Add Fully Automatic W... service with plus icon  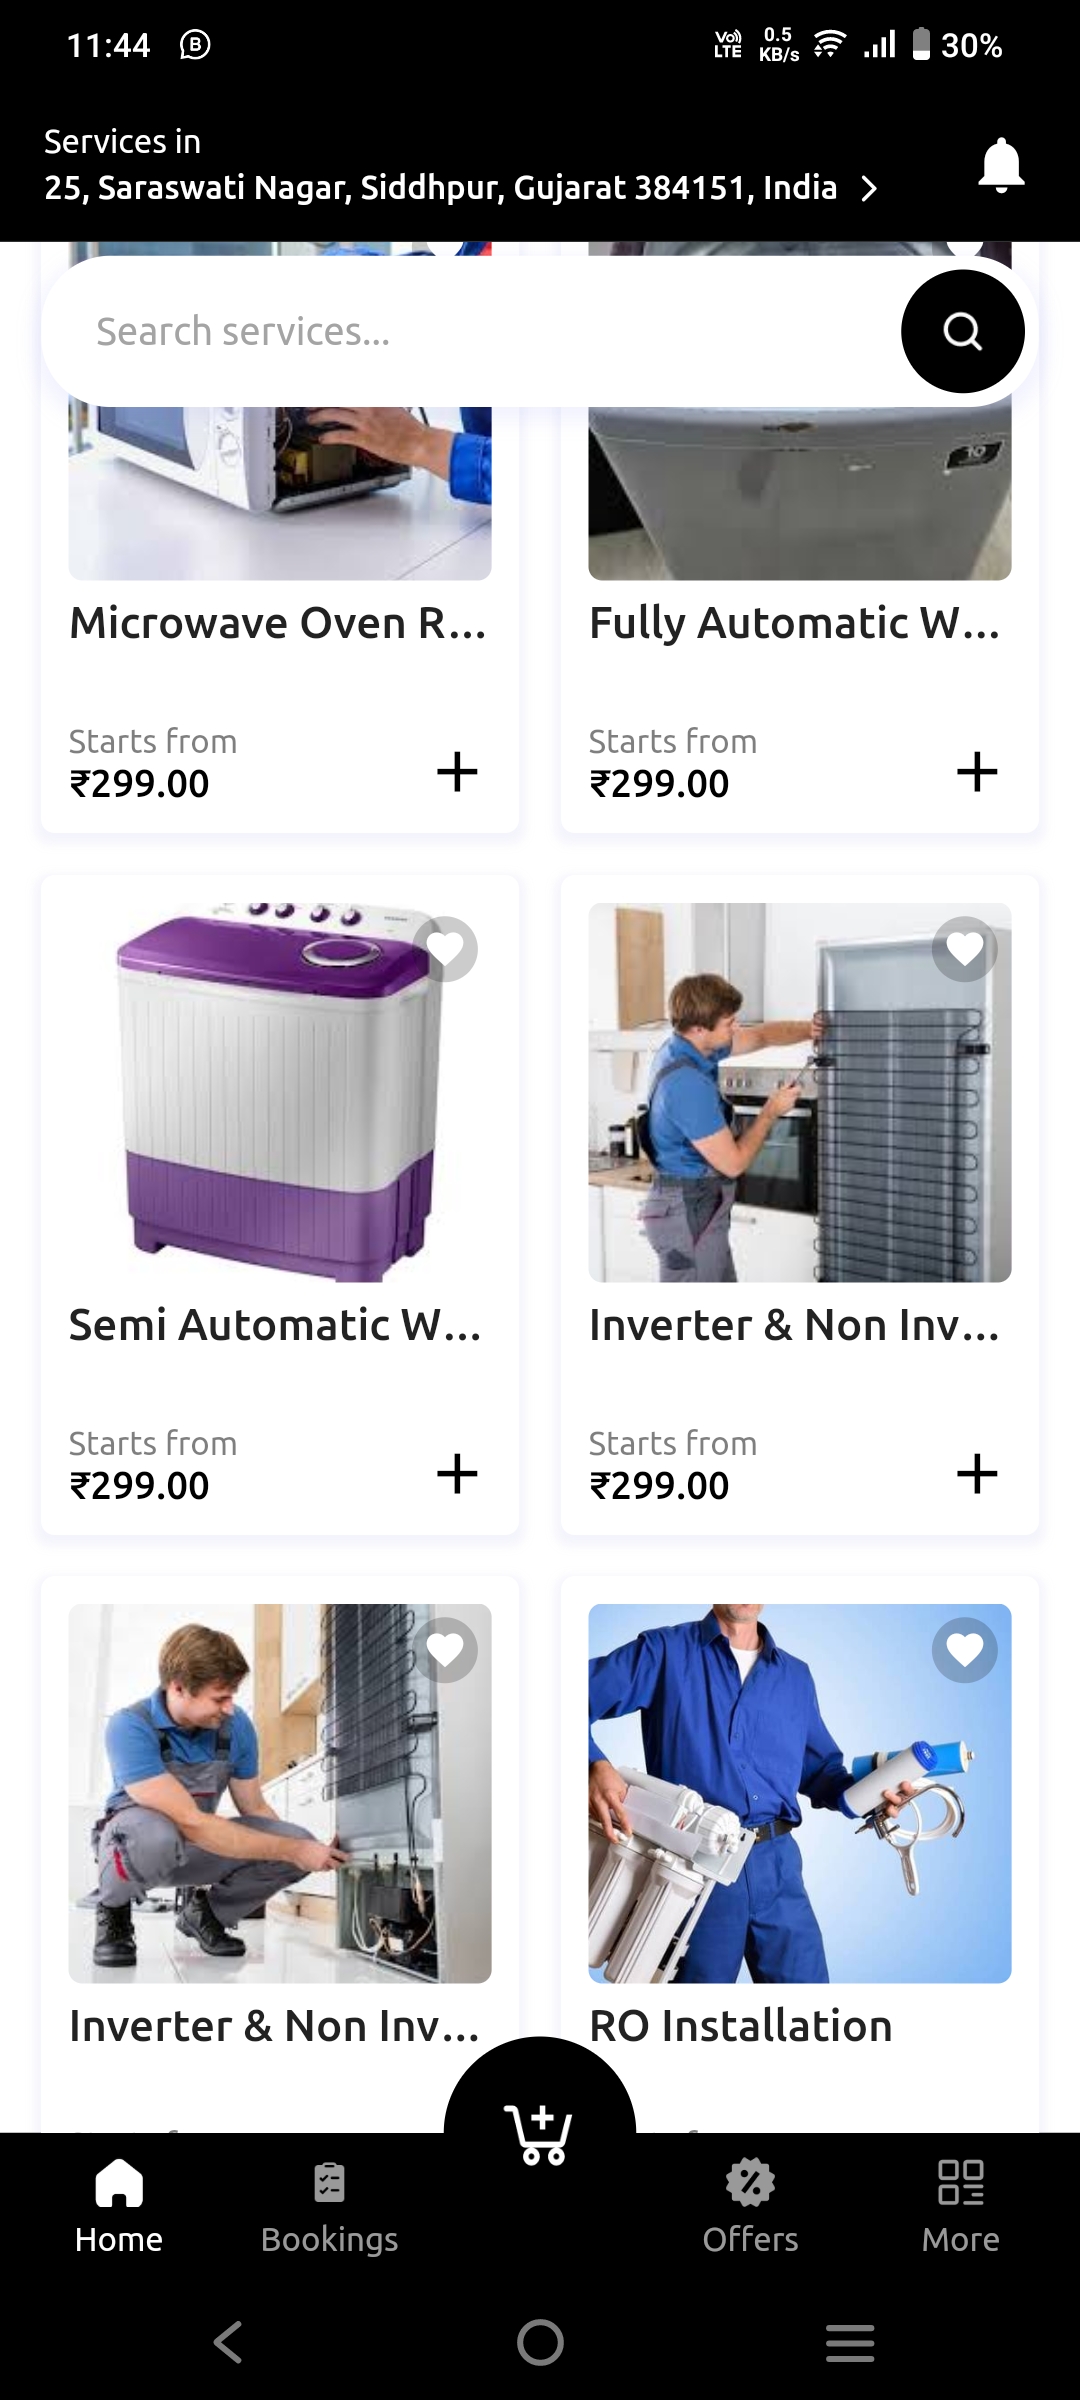(977, 772)
